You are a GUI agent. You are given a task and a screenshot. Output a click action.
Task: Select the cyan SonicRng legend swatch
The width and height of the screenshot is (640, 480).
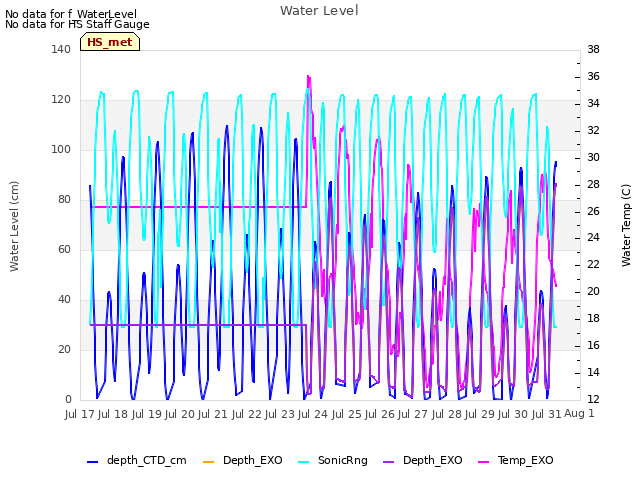pos(304,462)
